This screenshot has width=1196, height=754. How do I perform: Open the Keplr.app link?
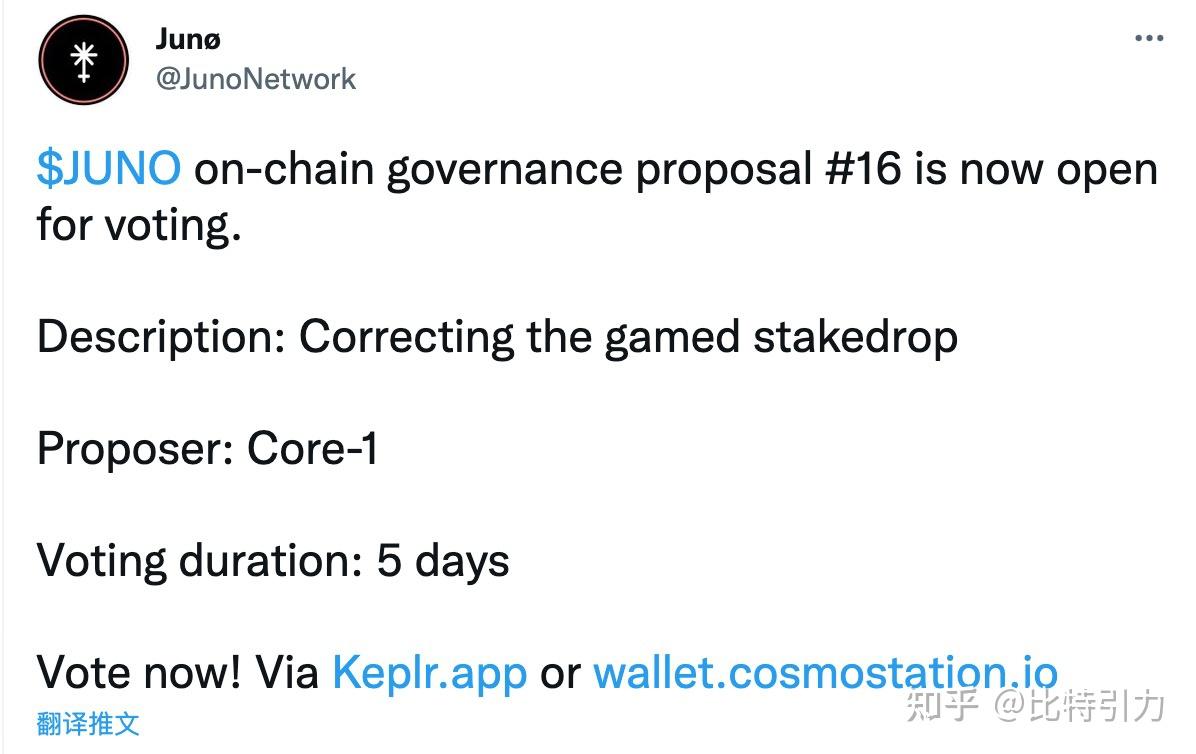pyautogui.click(x=429, y=672)
